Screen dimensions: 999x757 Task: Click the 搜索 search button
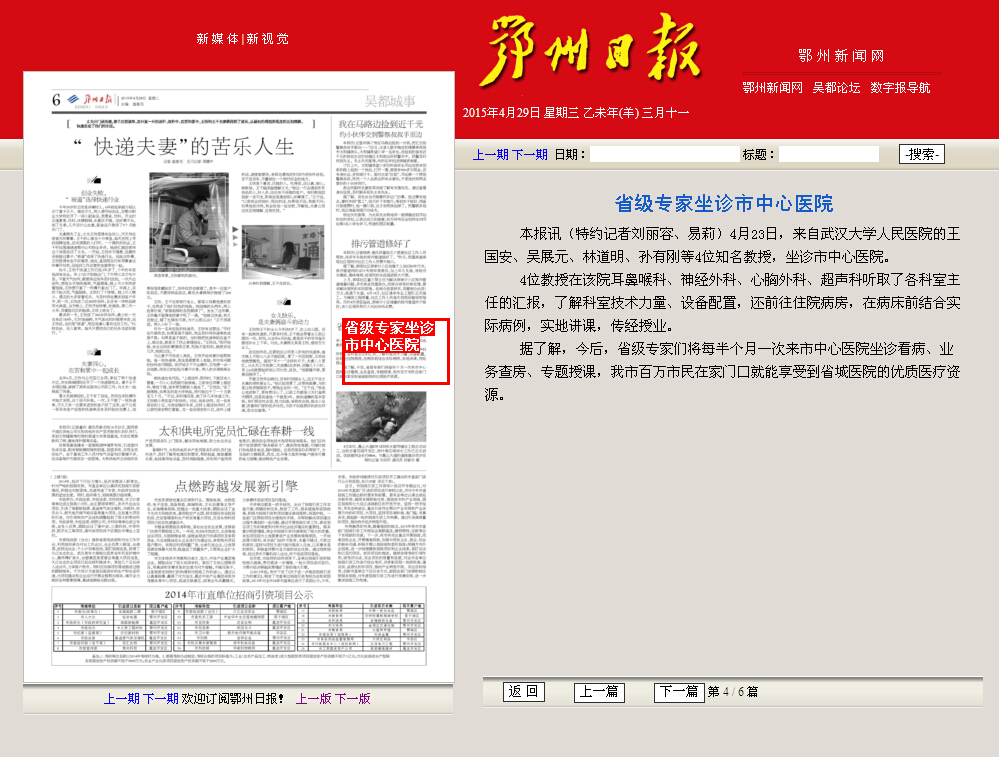tap(922, 154)
